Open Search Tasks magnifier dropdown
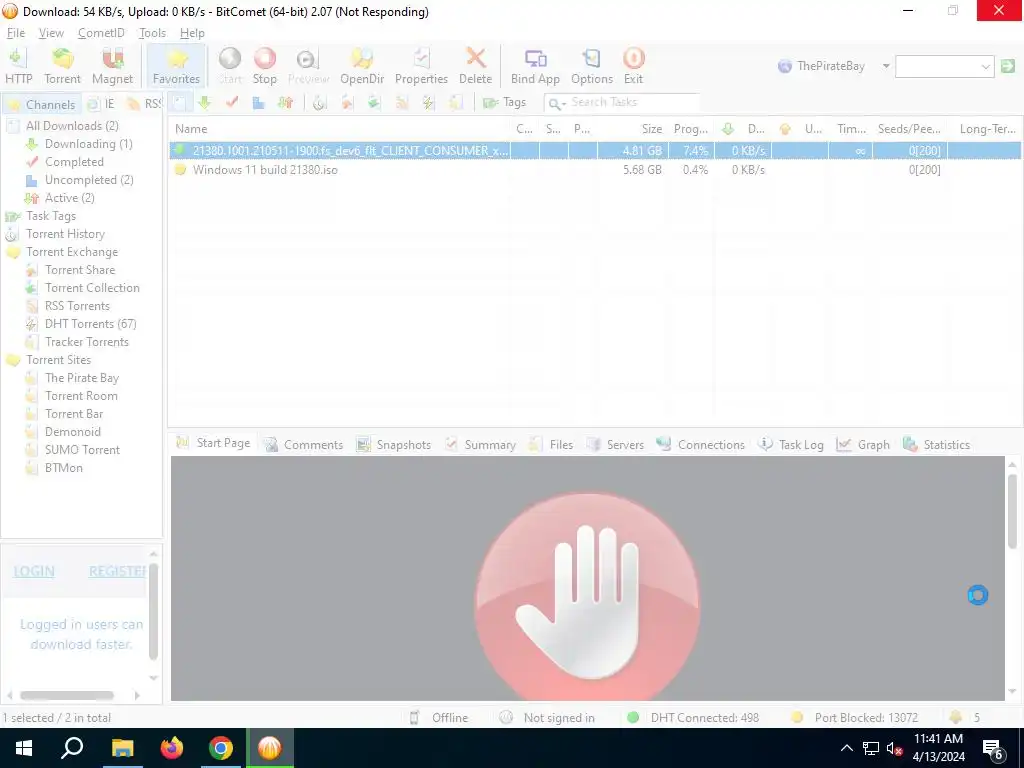The image size is (1024, 768). [556, 103]
